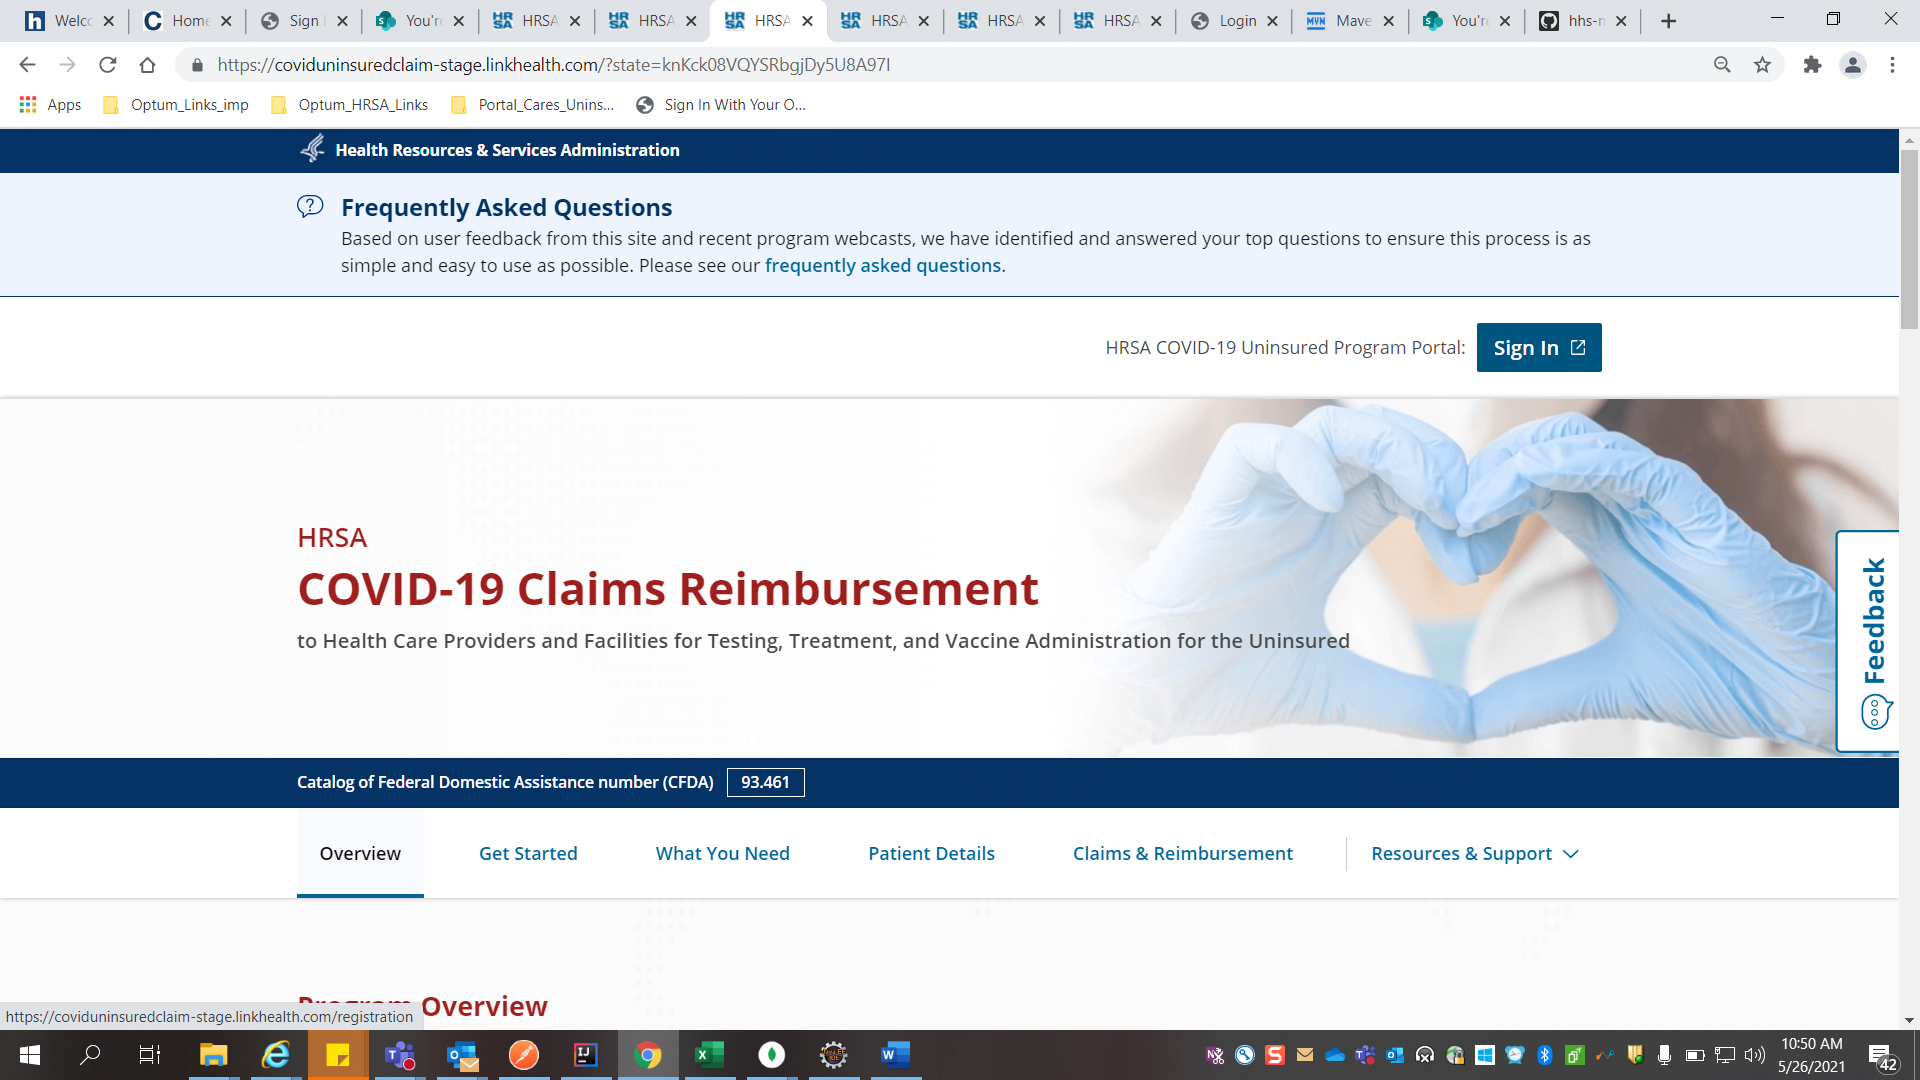The image size is (1920, 1080).
Task: Click the browser reload page icon
Action: (x=108, y=65)
